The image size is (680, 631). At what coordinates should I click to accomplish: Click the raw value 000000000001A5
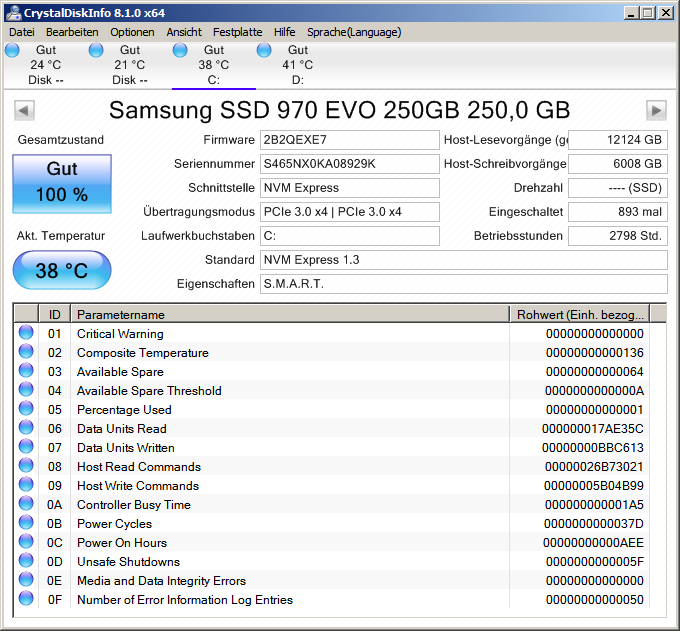[594, 505]
